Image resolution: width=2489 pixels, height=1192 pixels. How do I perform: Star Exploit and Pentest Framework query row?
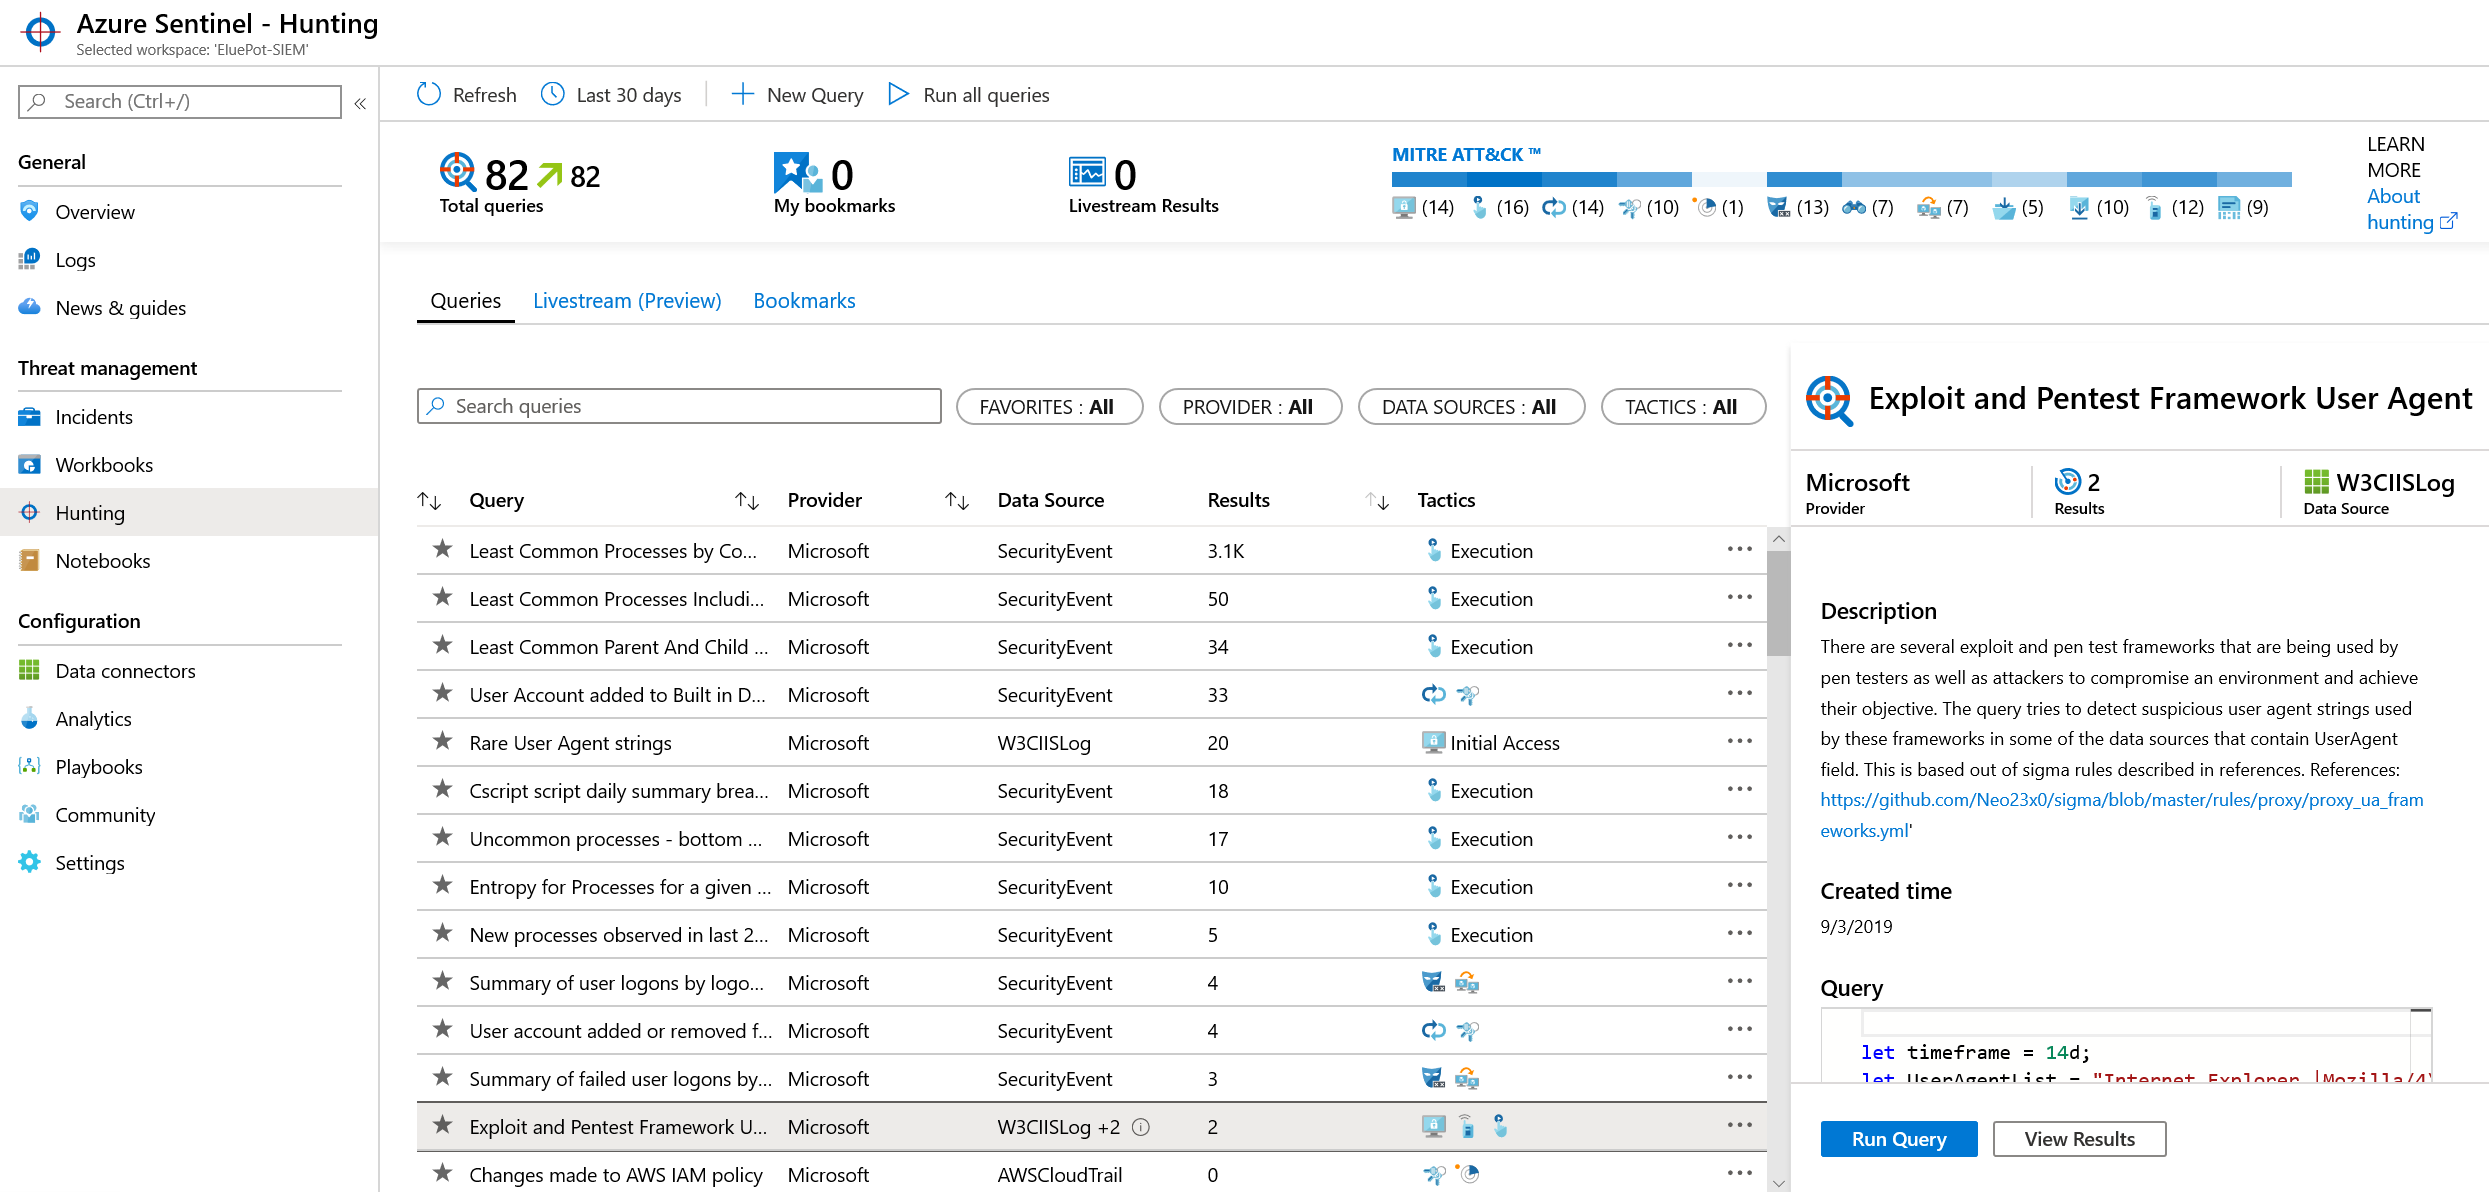tap(442, 1125)
